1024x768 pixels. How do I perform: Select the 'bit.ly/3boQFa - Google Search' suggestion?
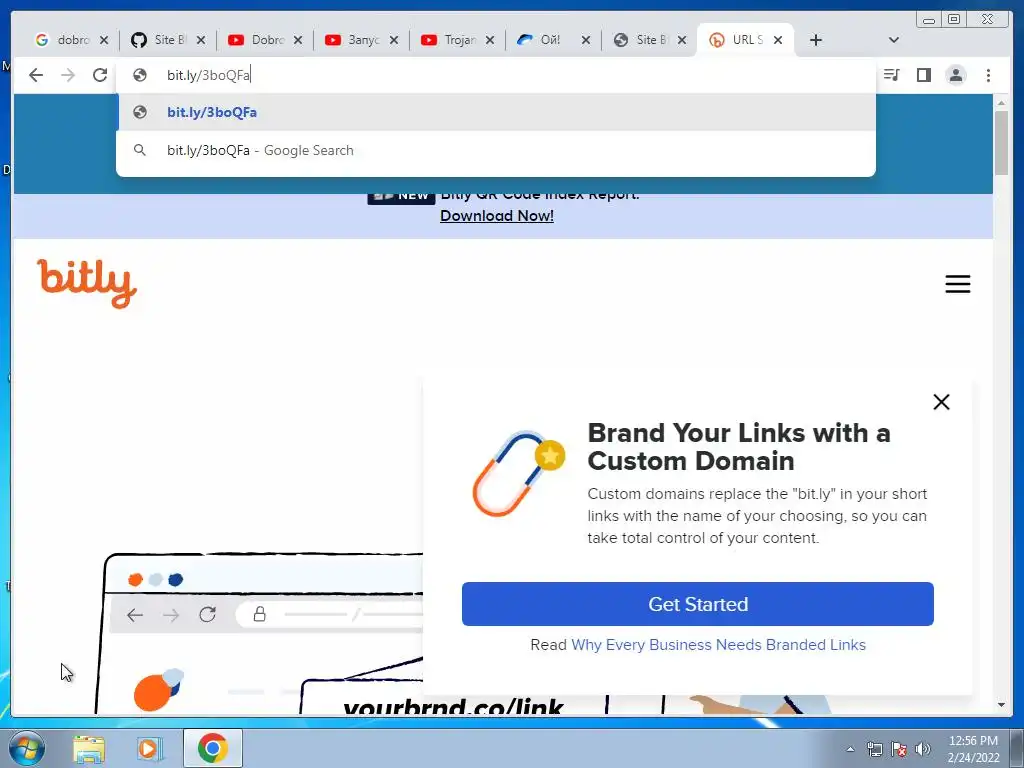pos(496,150)
